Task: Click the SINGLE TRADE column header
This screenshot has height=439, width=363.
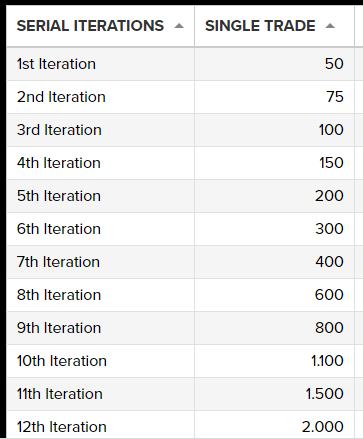Action: [274, 26]
